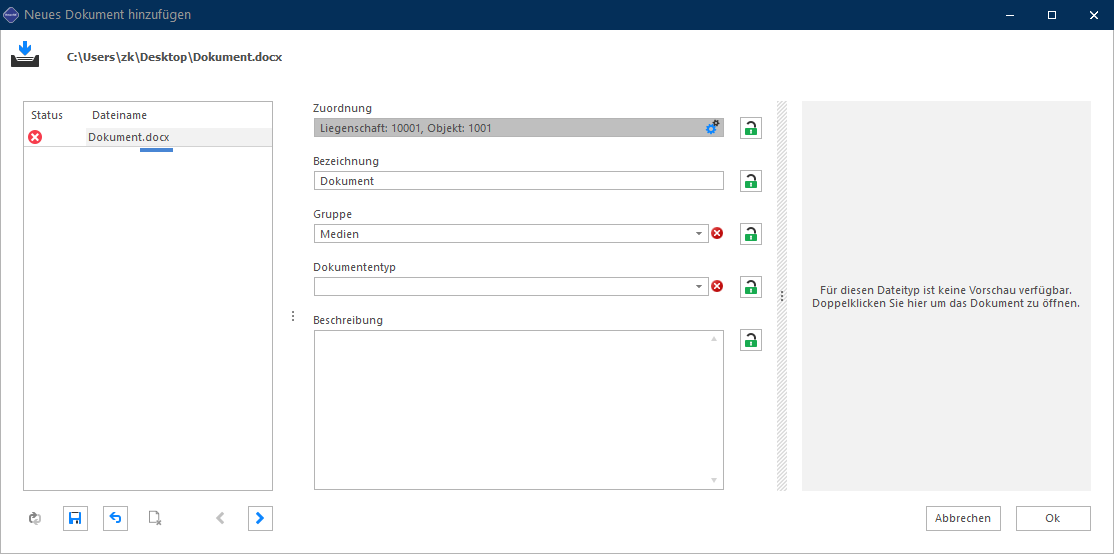The height and width of the screenshot is (554, 1114).
Task: Close the Neues Dokument hinzufügen dialog
Action: tap(1093, 15)
